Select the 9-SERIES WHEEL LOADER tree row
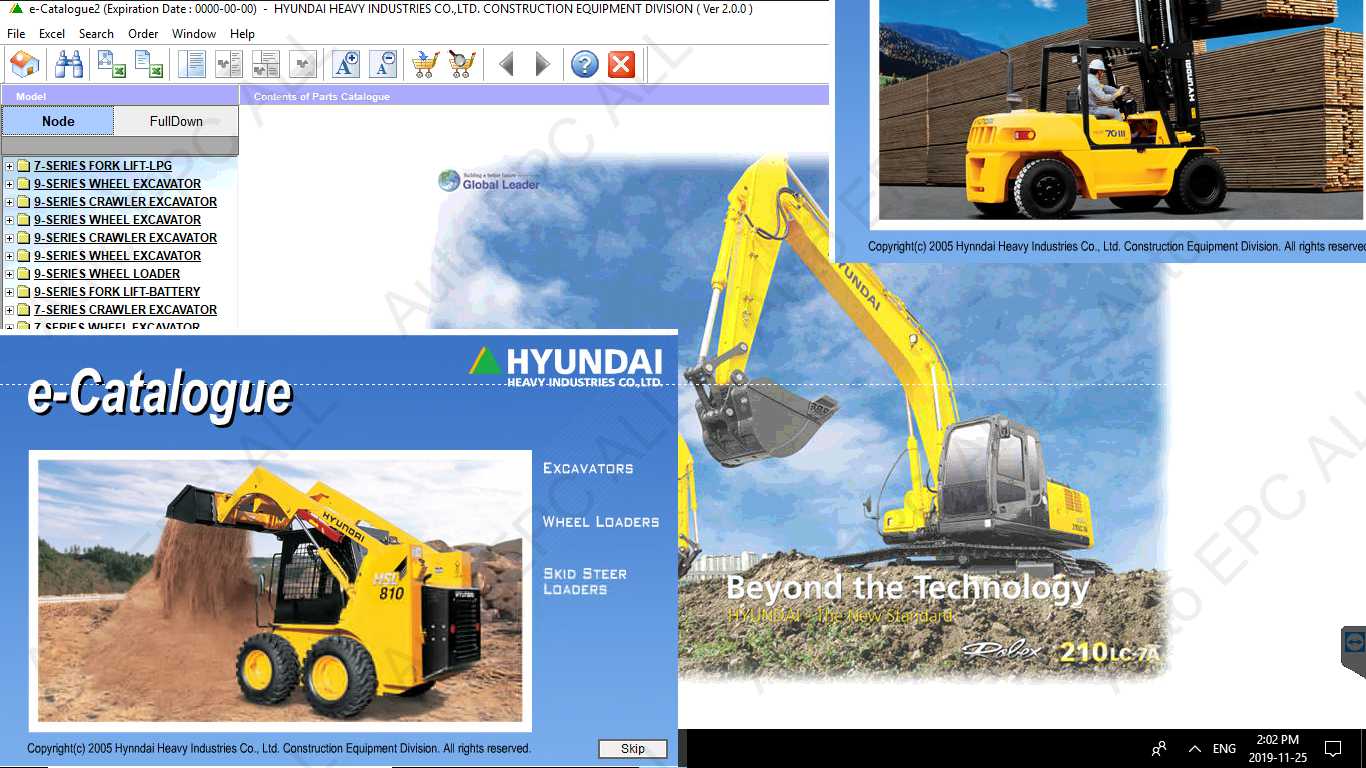This screenshot has height=768, width=1366. point(107,274)
